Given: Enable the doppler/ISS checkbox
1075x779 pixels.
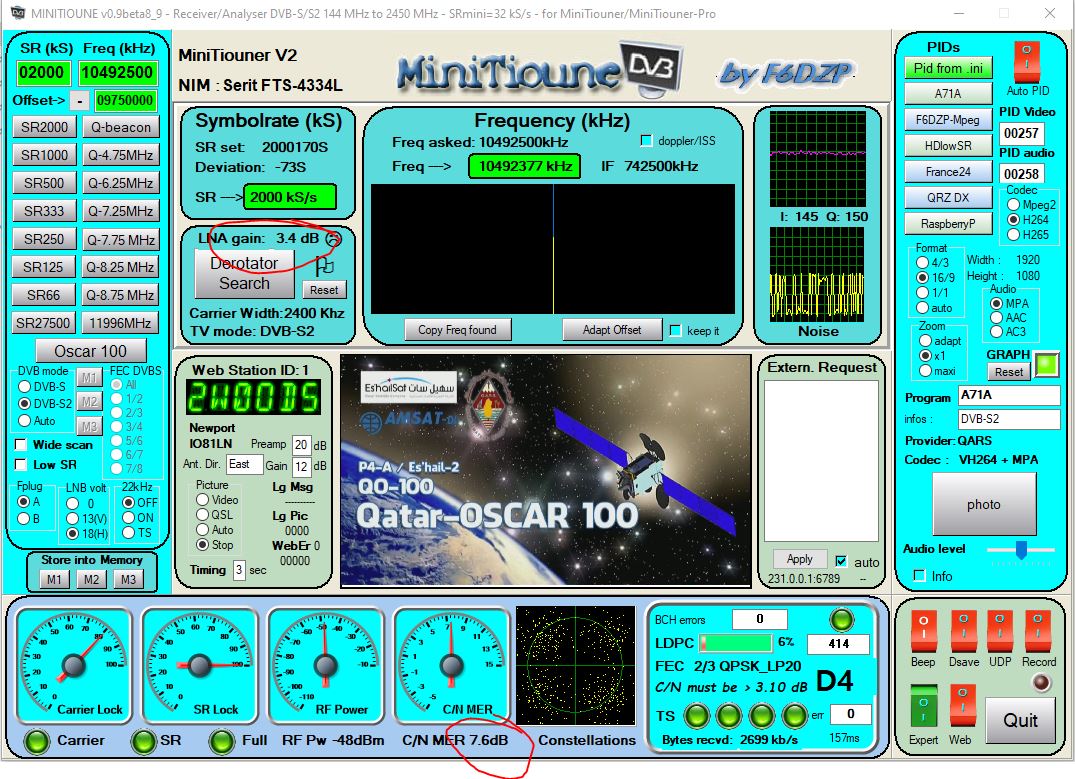Looking at the screenshot, I should (x=646, y=141).
